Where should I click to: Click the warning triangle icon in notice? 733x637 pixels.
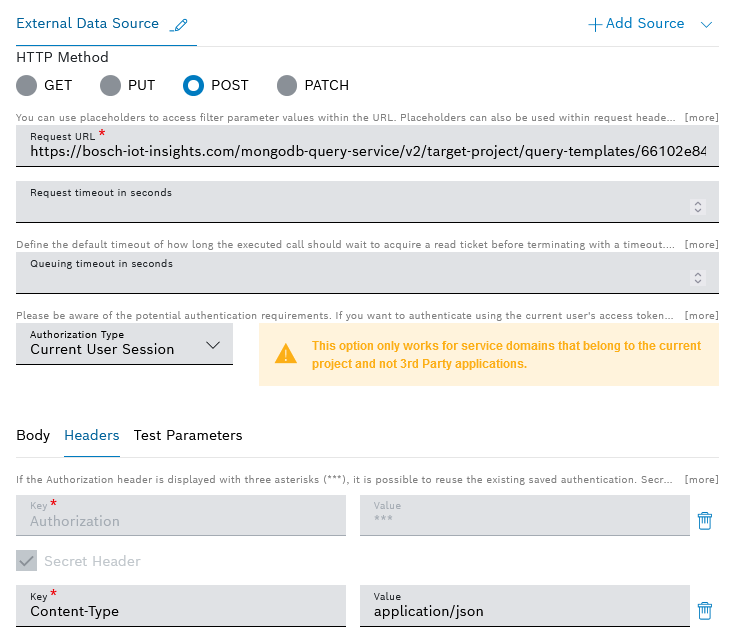pyautogui.click(x=287, y=354)
